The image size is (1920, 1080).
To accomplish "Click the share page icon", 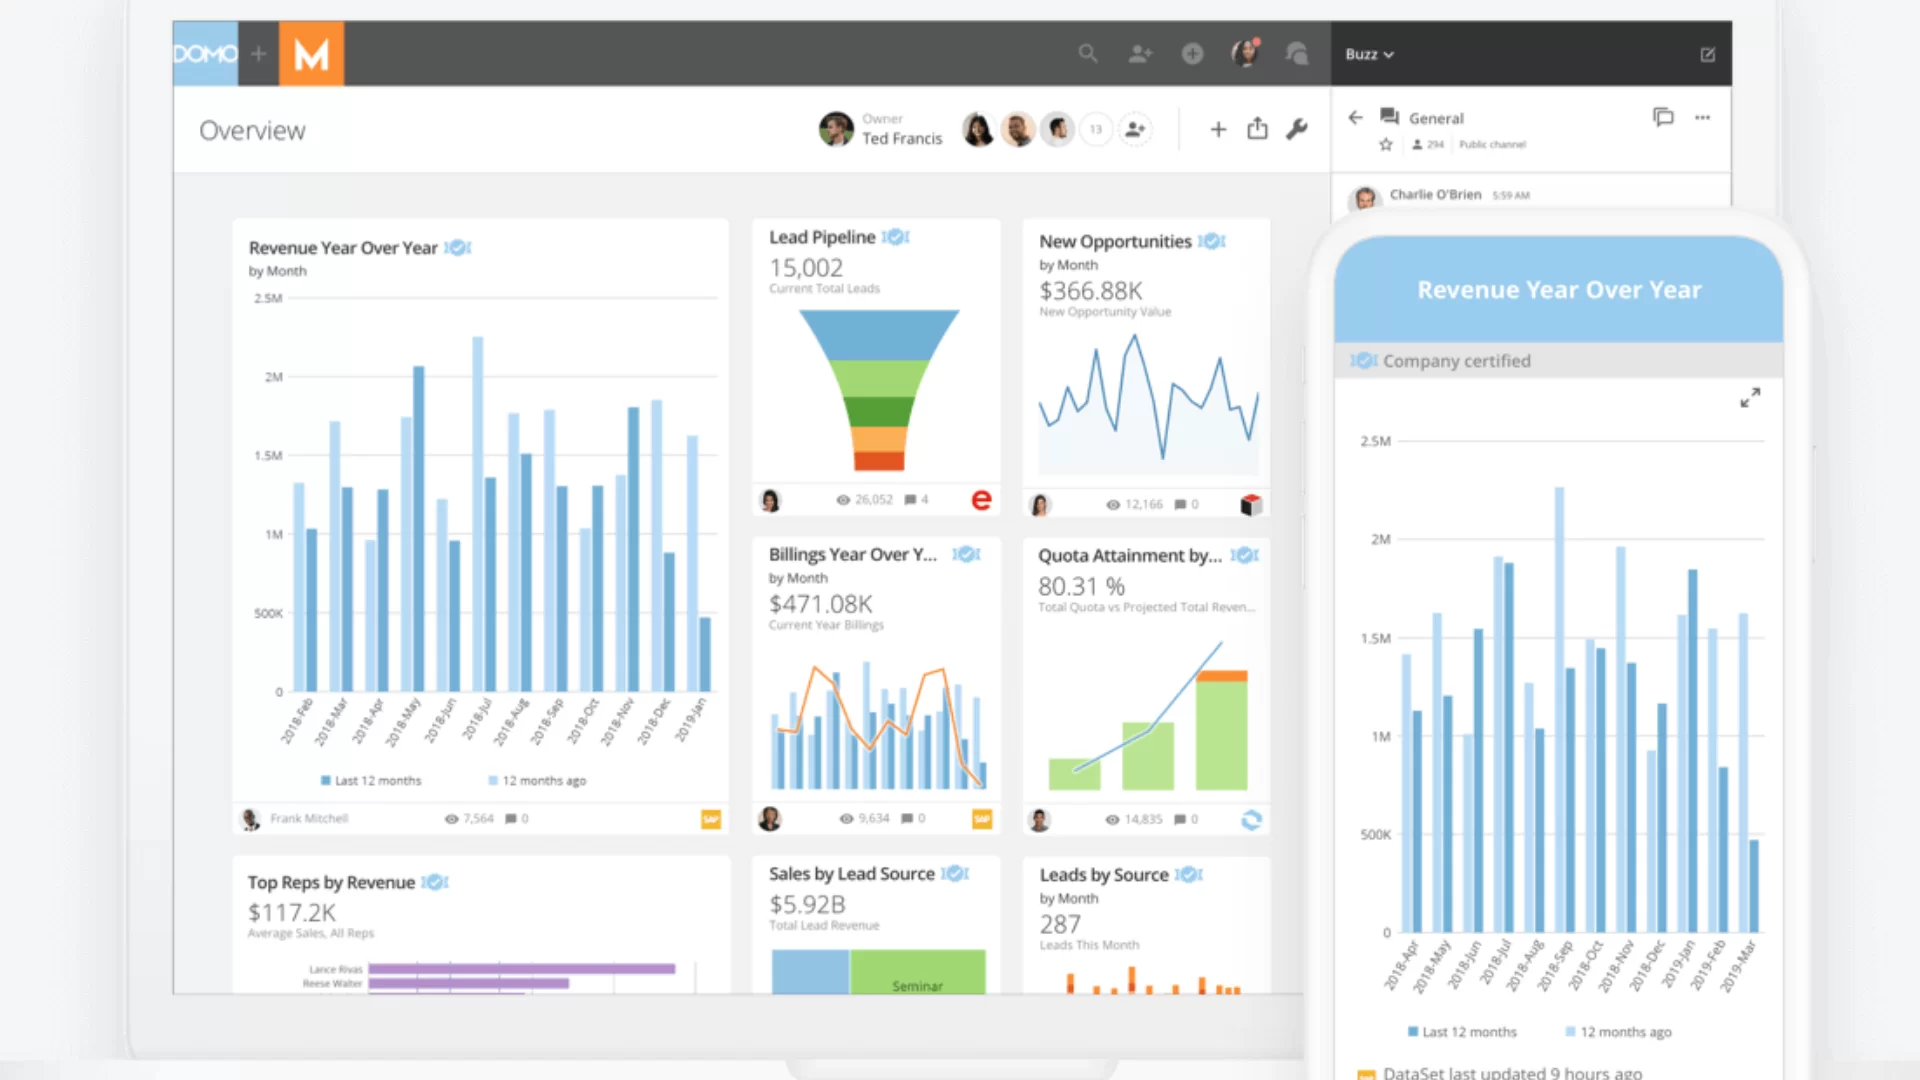I will pos(1257,129).
